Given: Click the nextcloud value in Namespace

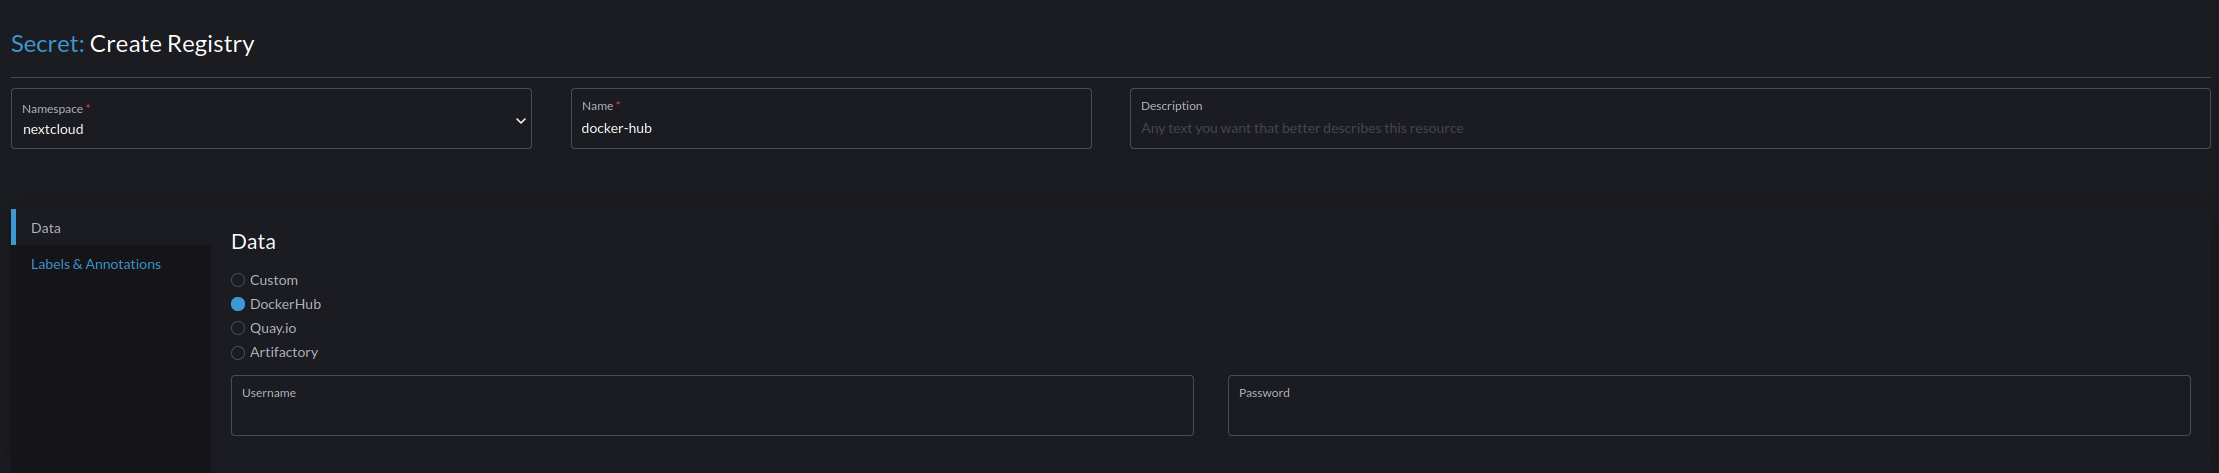Looking at the screenshot, I should [53, 130].
